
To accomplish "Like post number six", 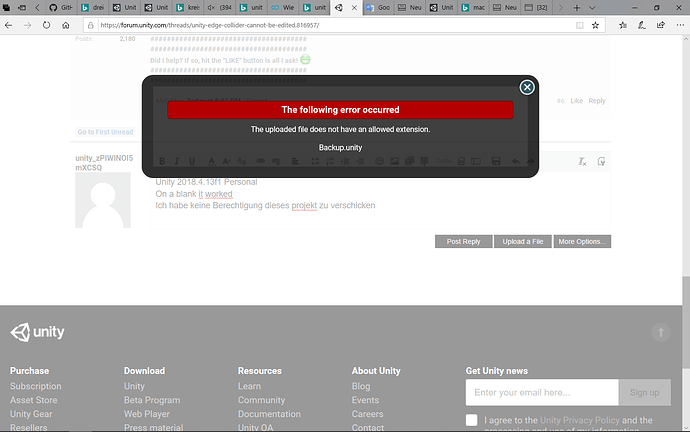I will [576, 101].
